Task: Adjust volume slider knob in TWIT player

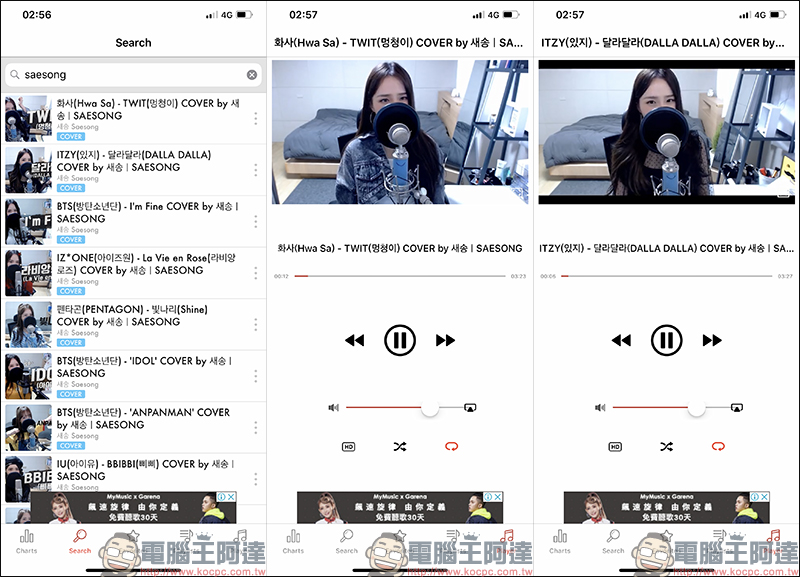Action: [x=430, y=408]
